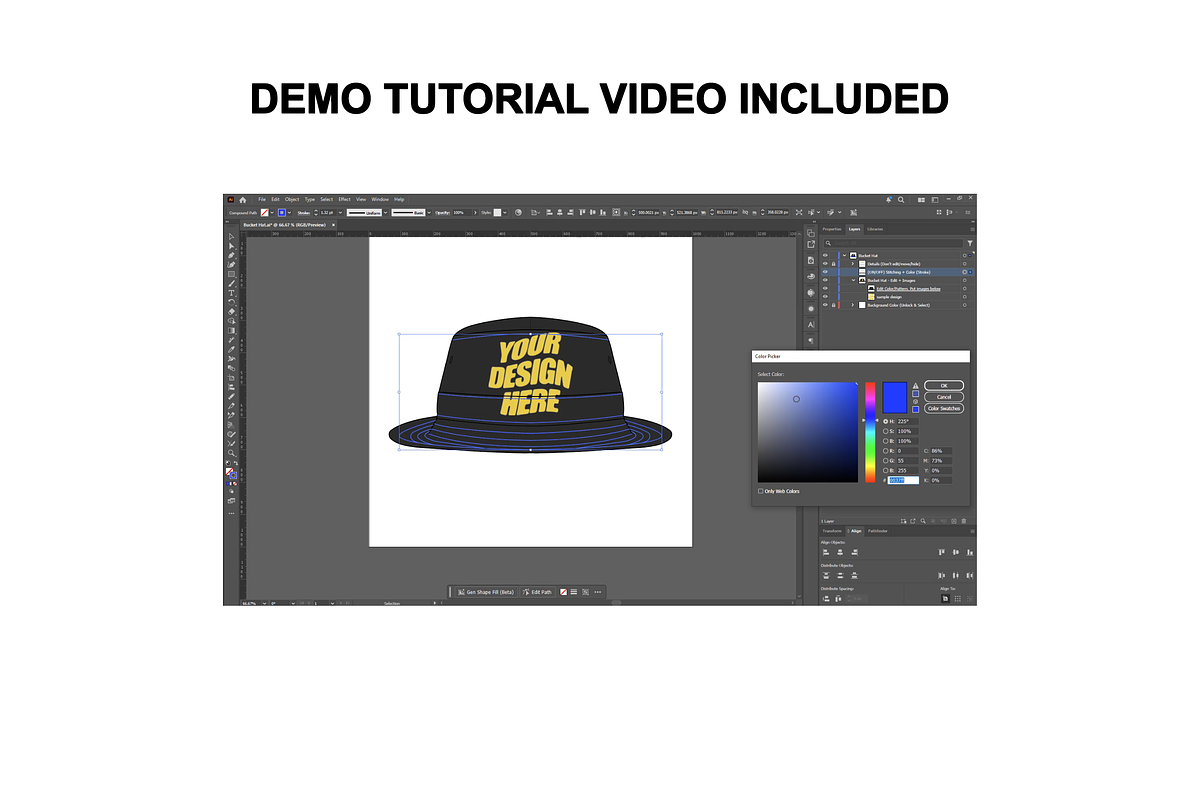Select the Type tool
Image resolution: width=1200 pixels, height=800 pixels.
(231, 293)
